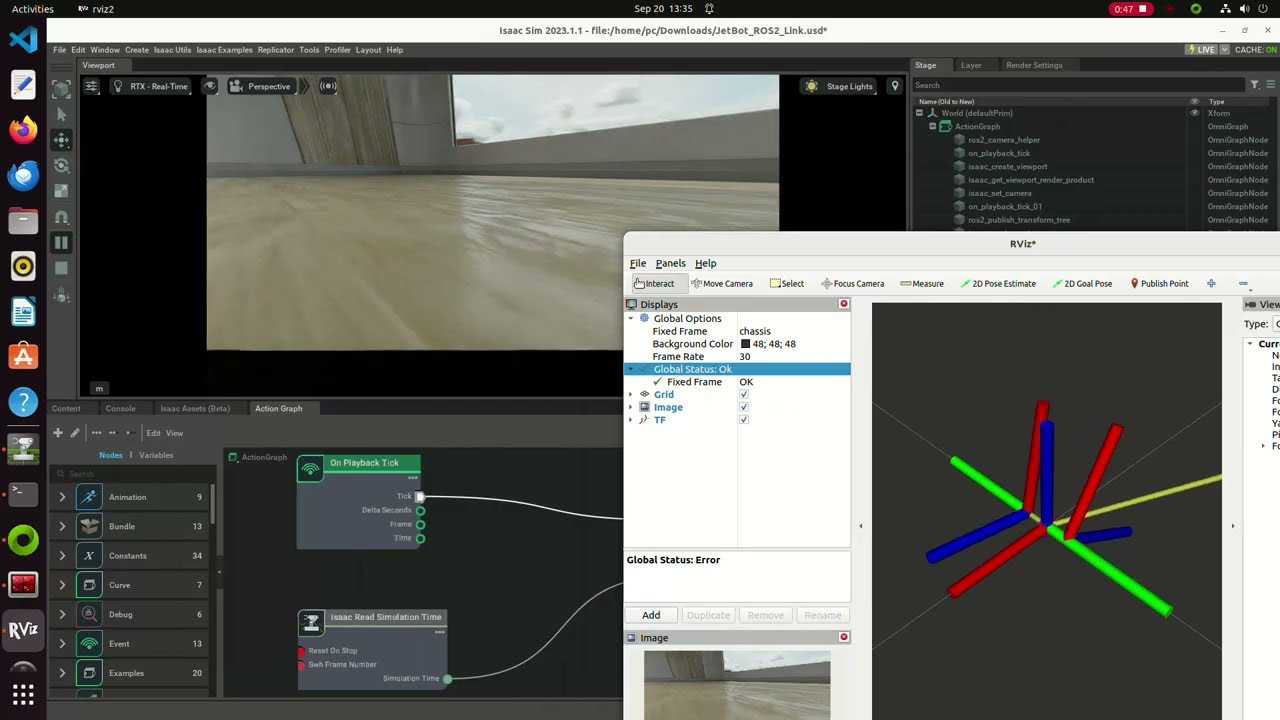Viewport: 1280px width, 720px height.
Task: Activate the Rotate gizmo tool
Action: [61, 166]
